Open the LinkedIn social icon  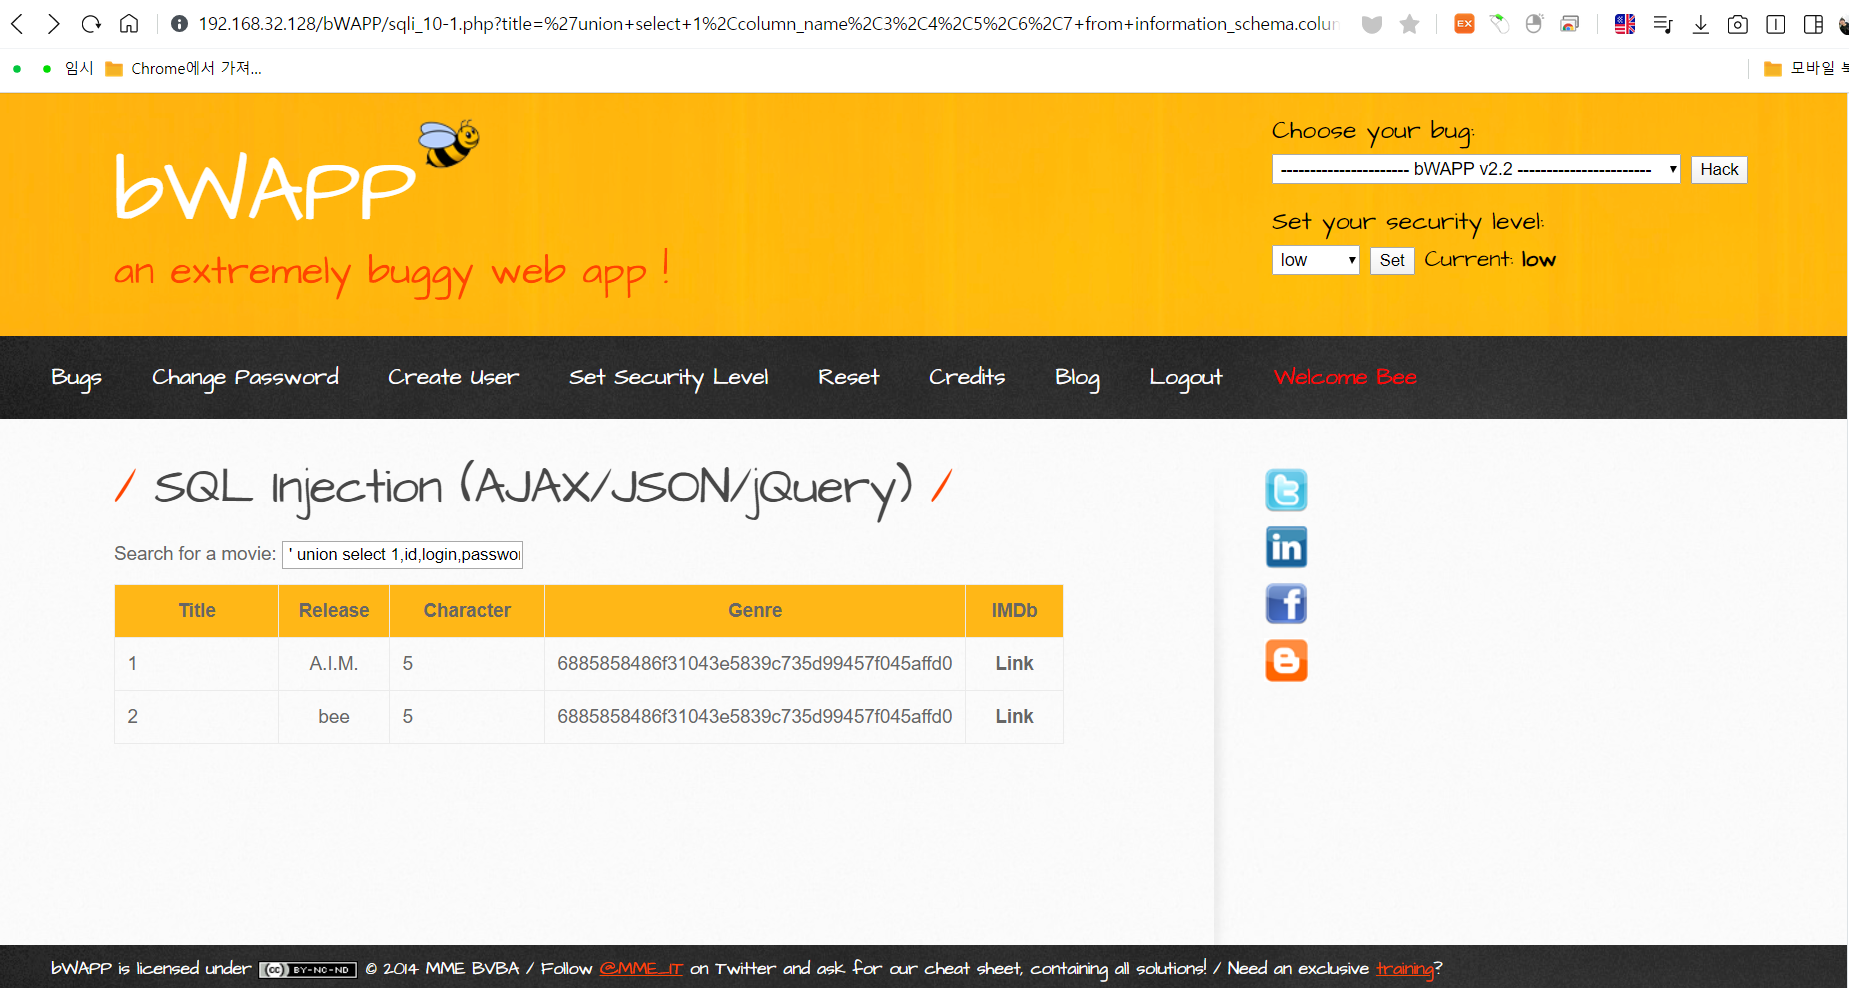click(x=1286, y=547)
